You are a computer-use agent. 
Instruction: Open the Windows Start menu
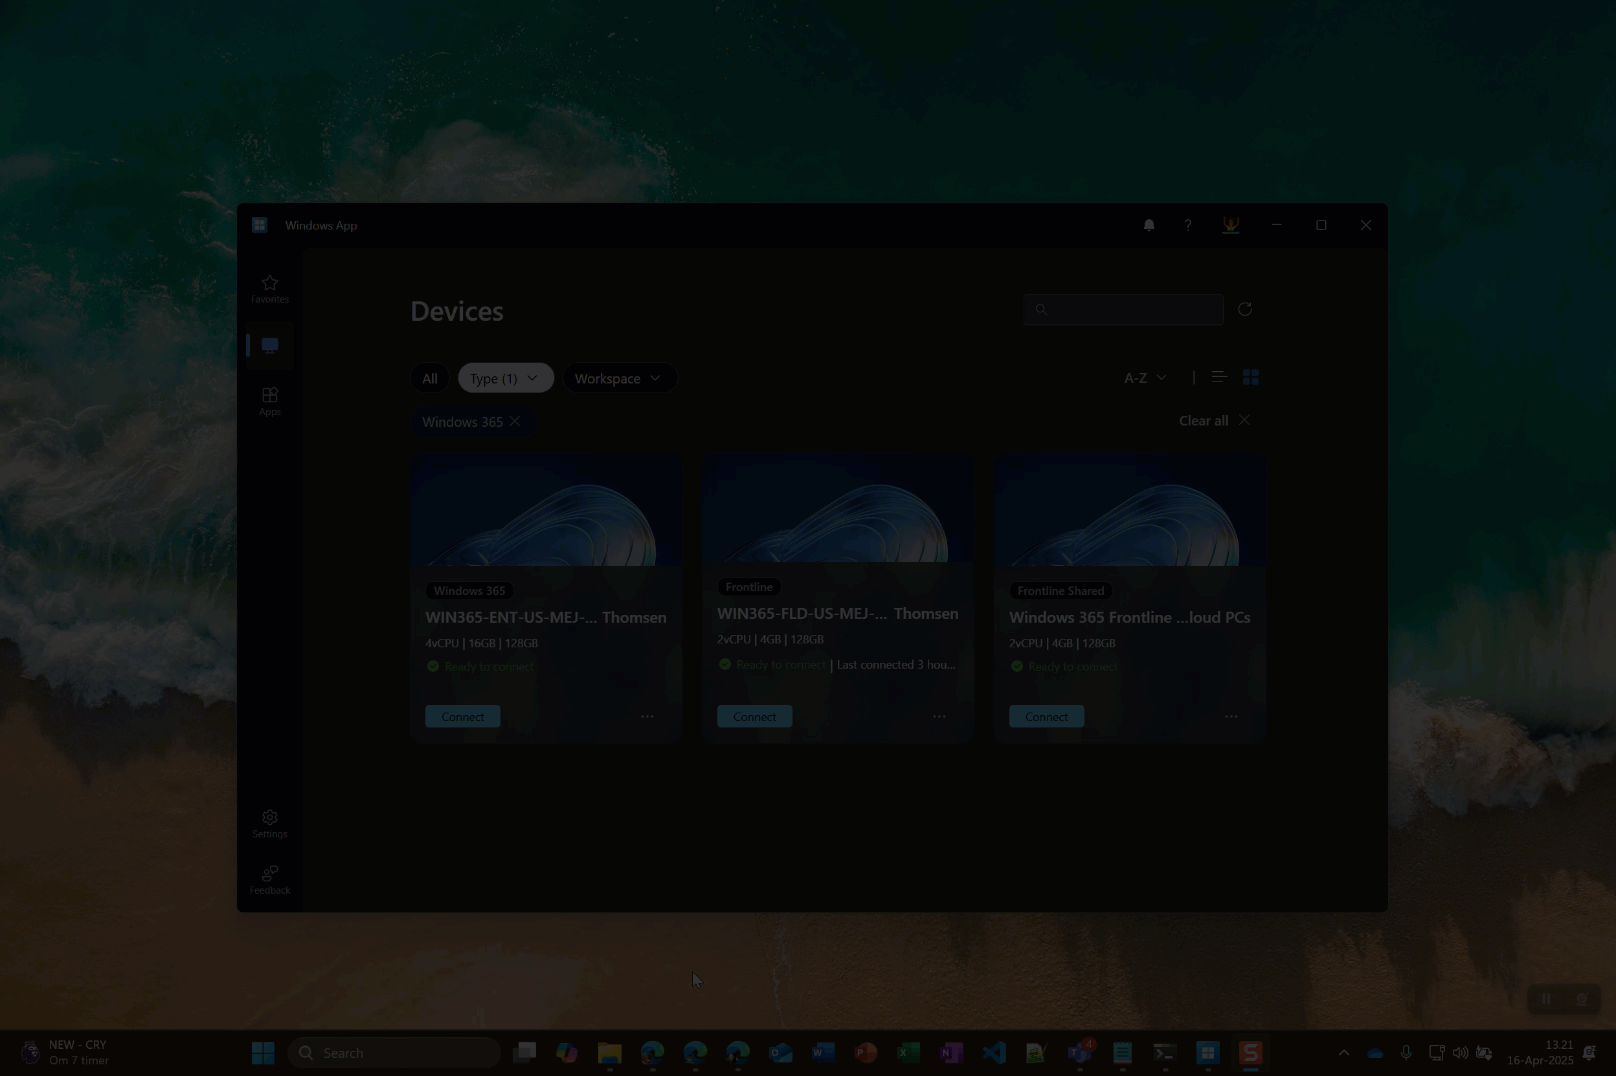pyautogui.click(x=263, y=1053)
